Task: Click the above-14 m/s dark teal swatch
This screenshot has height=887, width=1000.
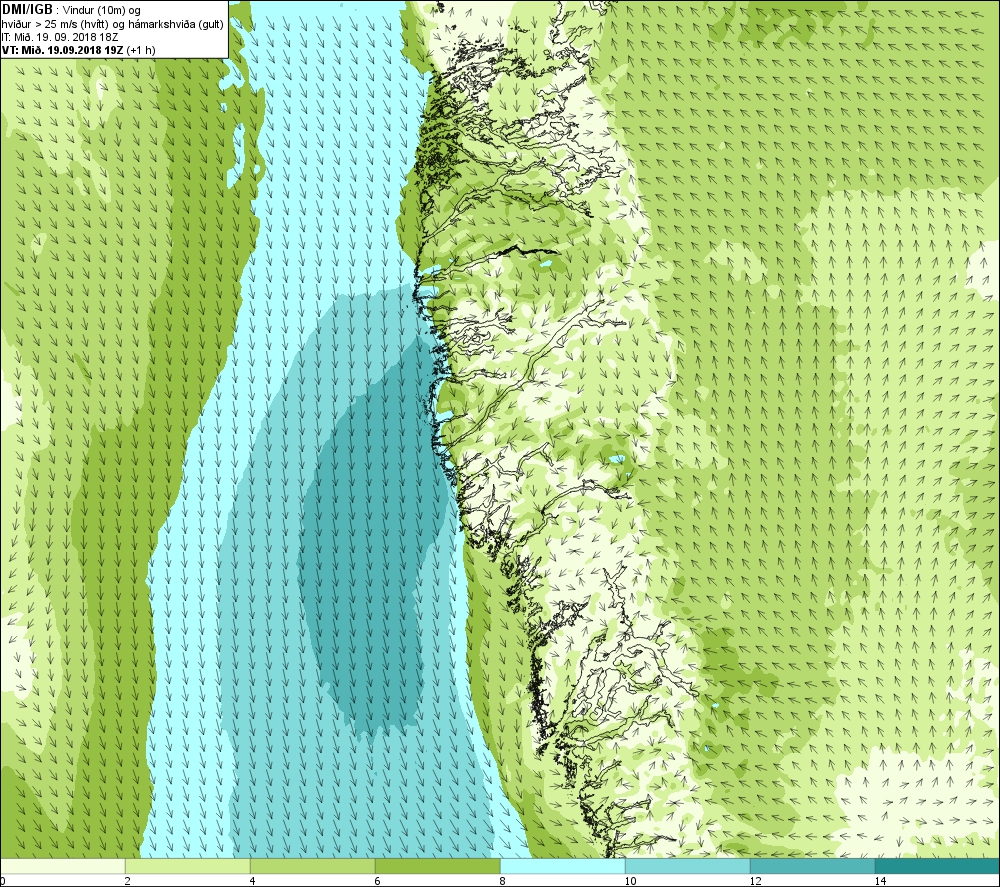Action: point(938,866)
